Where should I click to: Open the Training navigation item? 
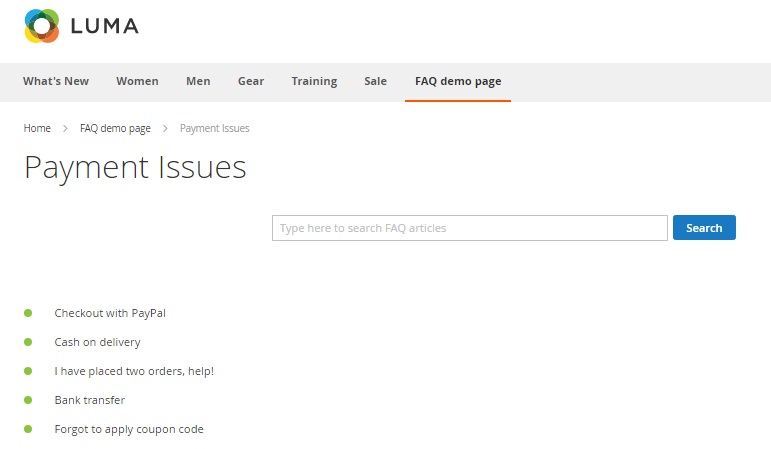314,82
